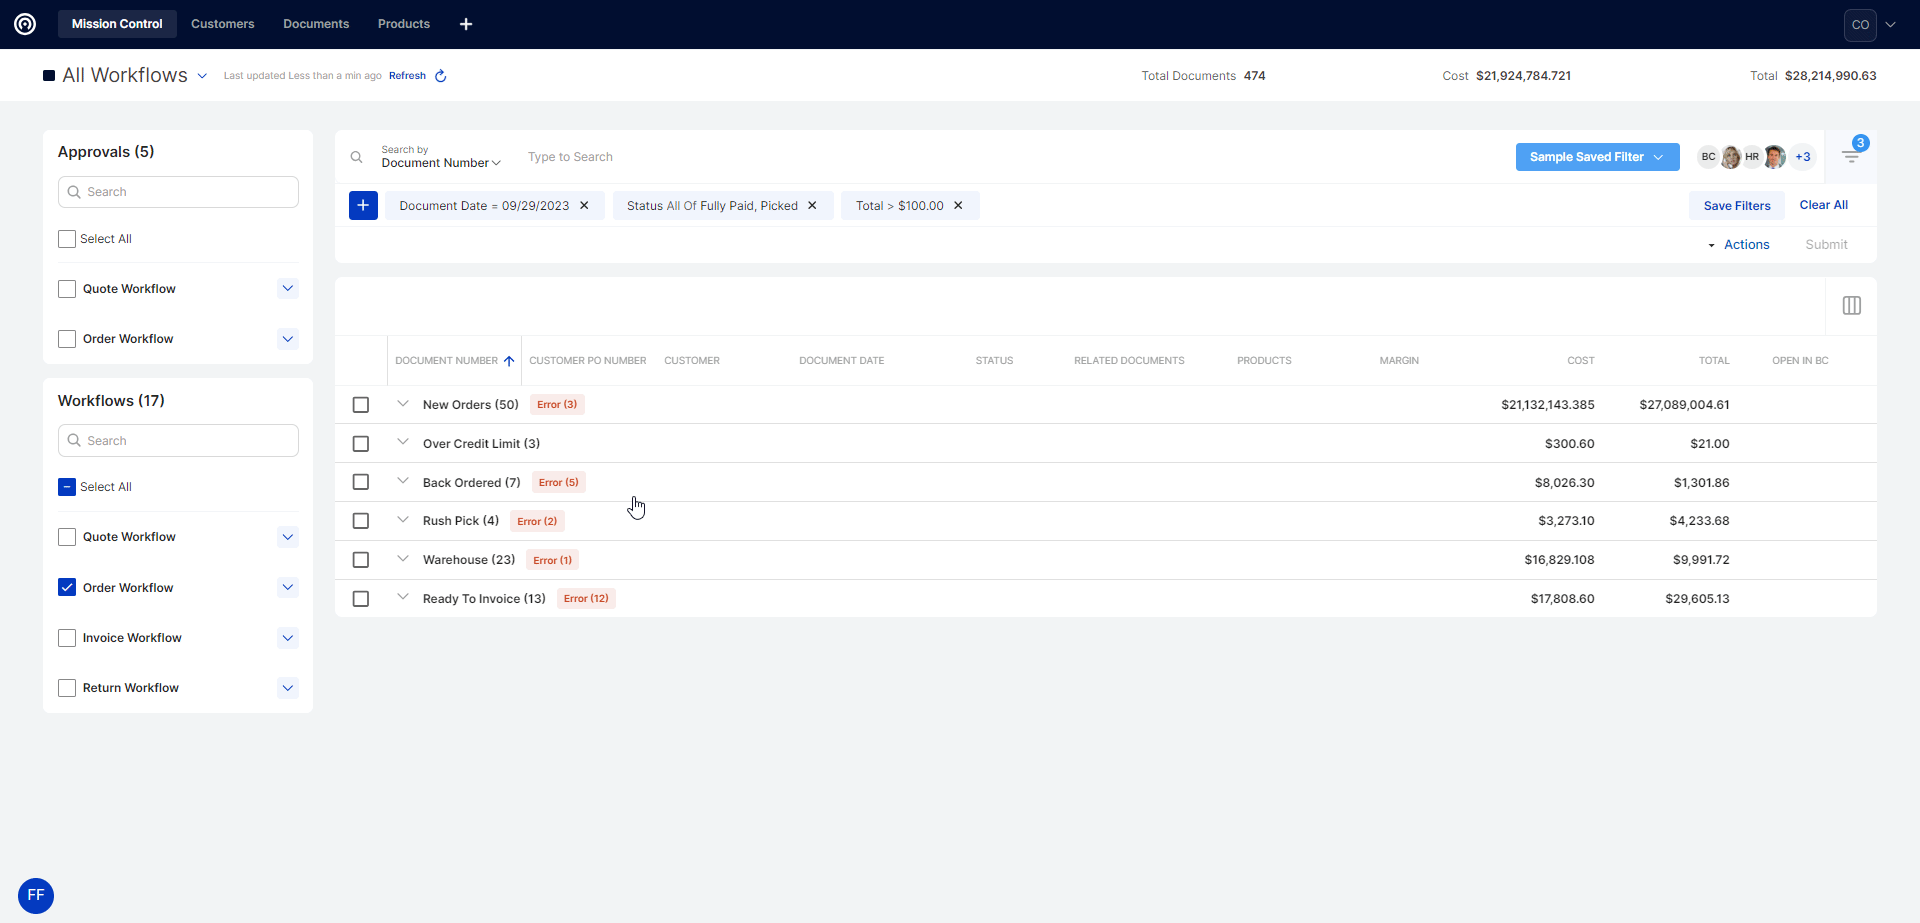
Task: Click the Save Filters button
Action: pos(1736,206)
